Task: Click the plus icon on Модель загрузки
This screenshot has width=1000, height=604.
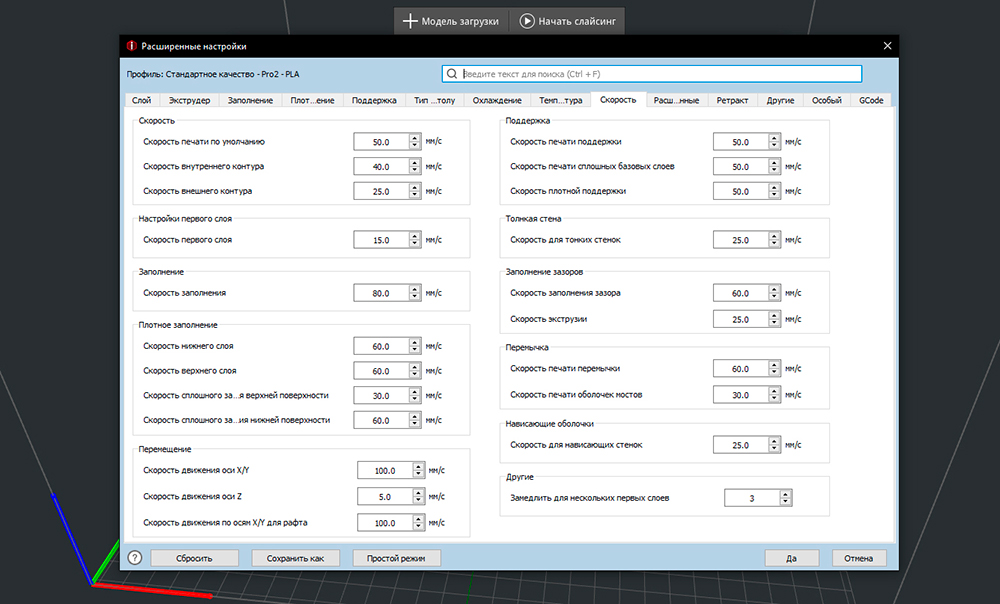Action: point(409,21)
